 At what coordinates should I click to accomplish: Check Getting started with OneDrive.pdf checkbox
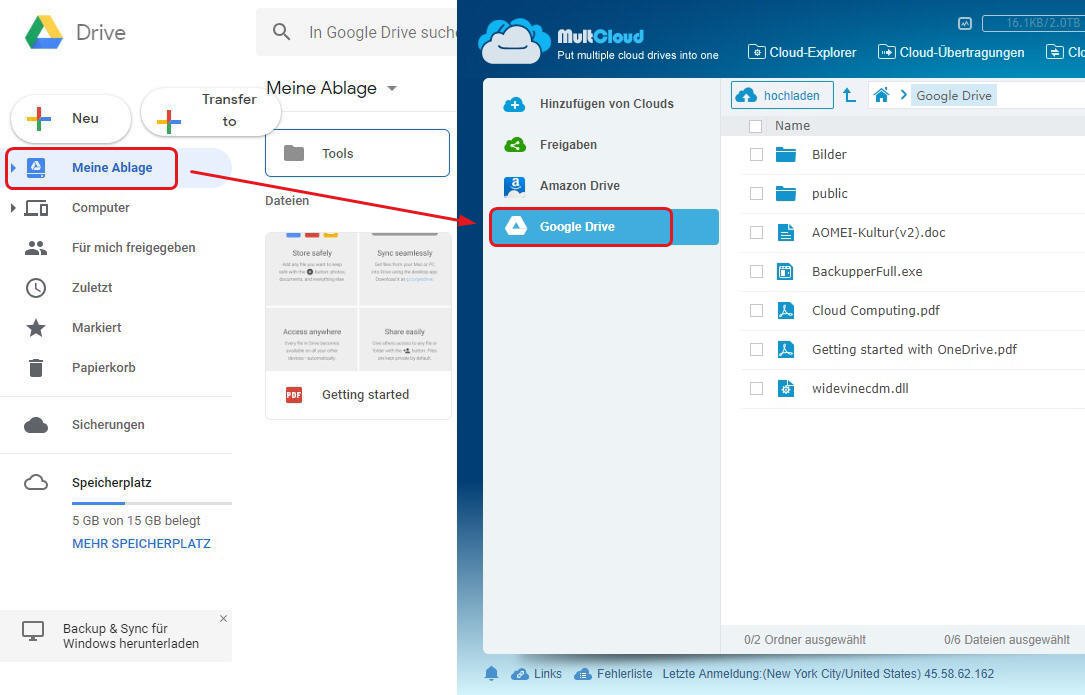(756, 350)
